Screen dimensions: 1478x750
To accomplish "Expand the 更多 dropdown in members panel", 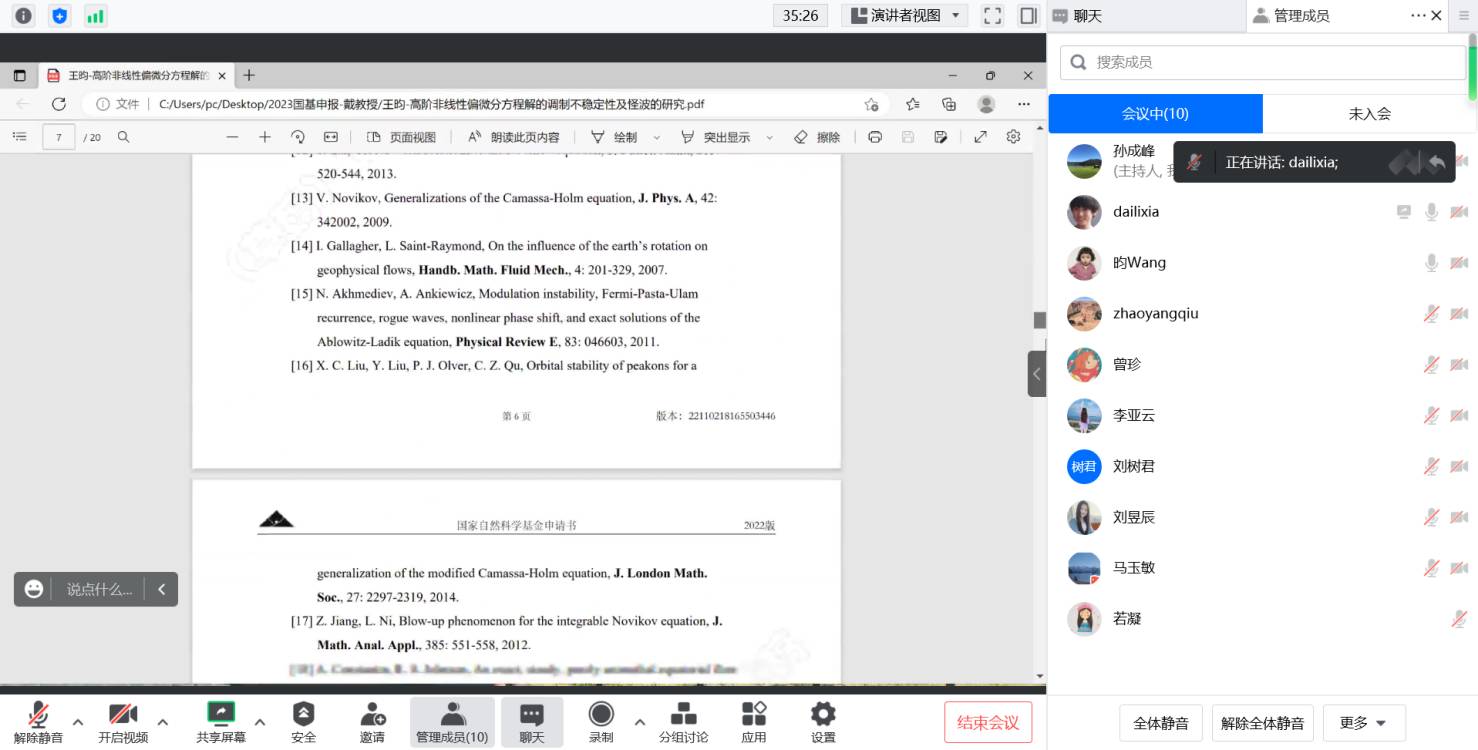I will [x=1363, y=723].
